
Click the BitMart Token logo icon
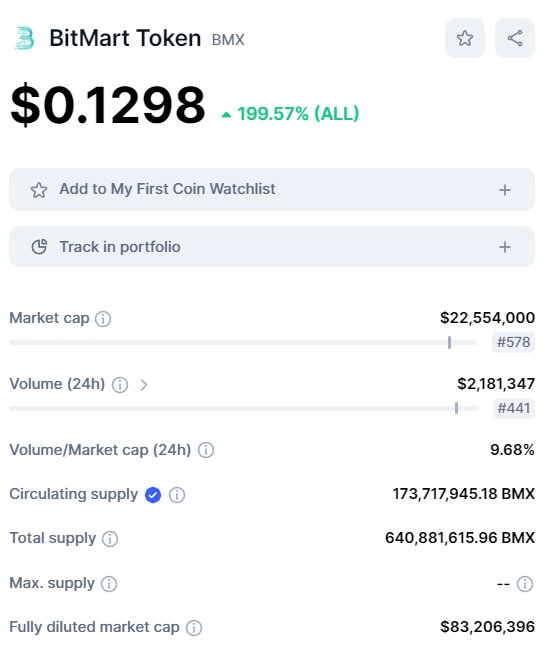(x=24, y=38)
